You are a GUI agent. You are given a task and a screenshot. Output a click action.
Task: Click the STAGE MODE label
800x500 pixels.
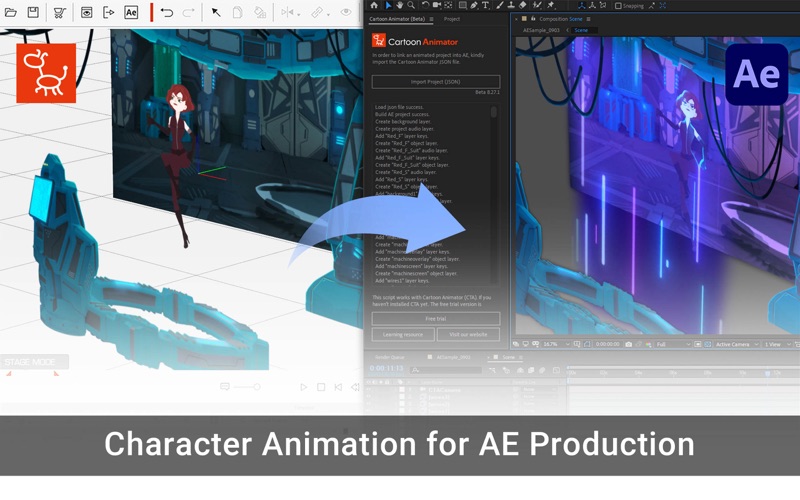[30, 362]
